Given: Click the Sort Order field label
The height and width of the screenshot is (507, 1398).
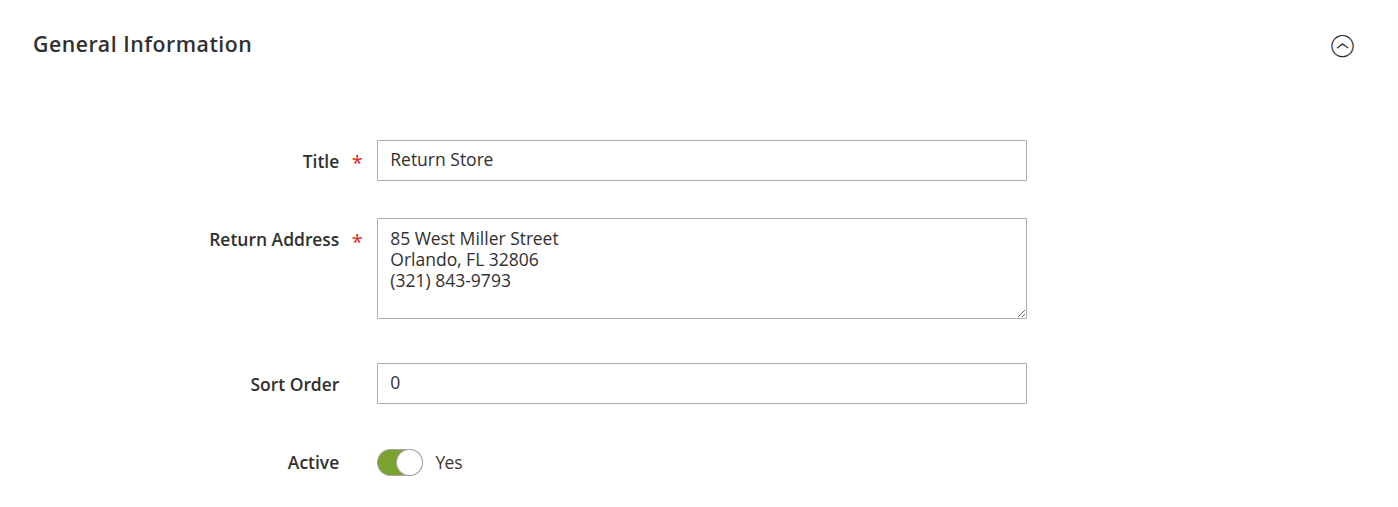Looking at the screenshot, I should click(x=294, y=384).
